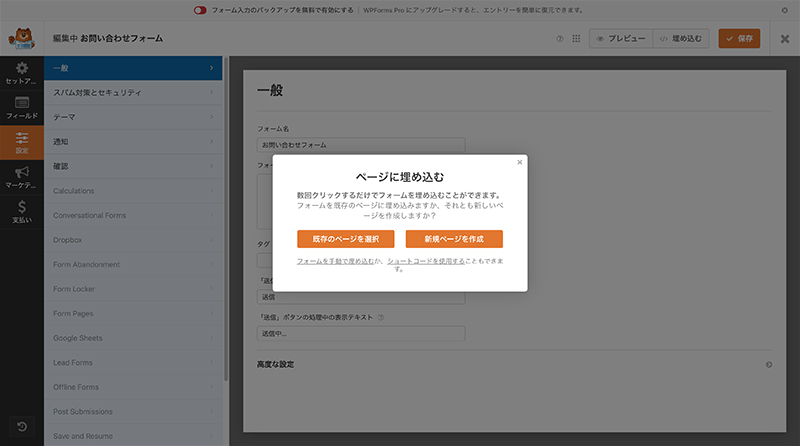Viewport: 800px width, 446px height.
Task: Select the 確認 confirmations menu item
Action: (135, 165)
